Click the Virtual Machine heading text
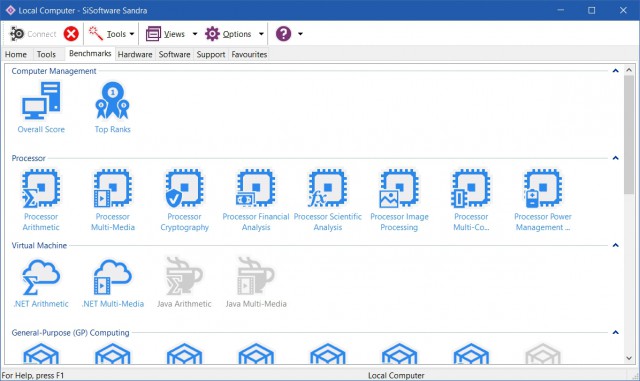Screen dimensions: 640x381 39,245
